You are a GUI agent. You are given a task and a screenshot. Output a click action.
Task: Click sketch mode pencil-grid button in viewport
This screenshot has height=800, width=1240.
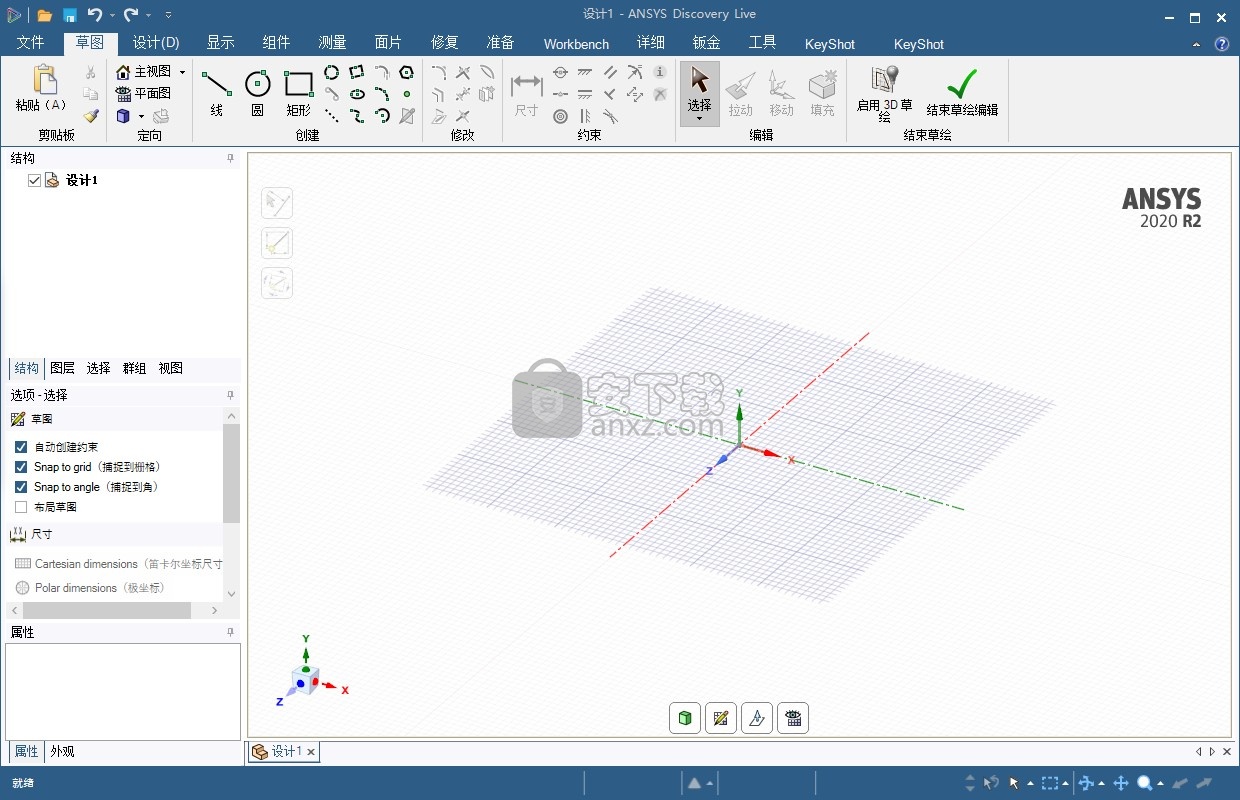point(721,718)
